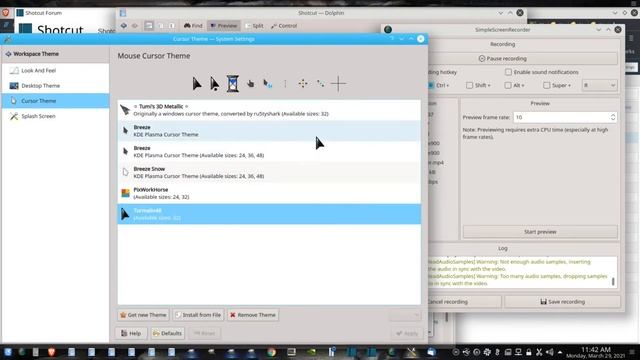Click Find in Dolphin toolbar
This screenshot has height=360, width=640.
(x=193, y=26)
